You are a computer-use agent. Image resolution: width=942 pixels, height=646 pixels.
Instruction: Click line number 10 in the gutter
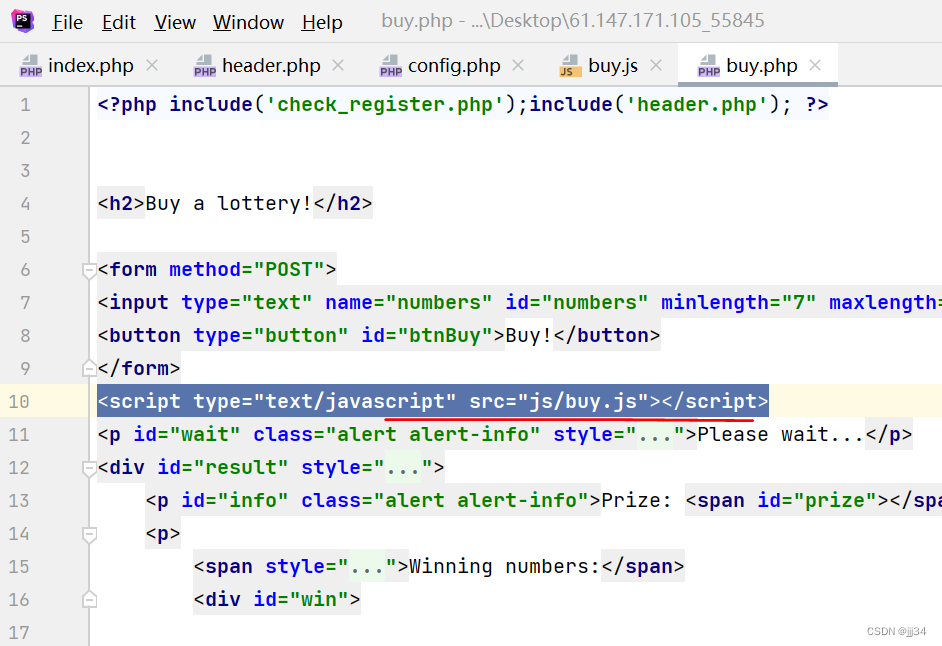[x=19, y=401]
